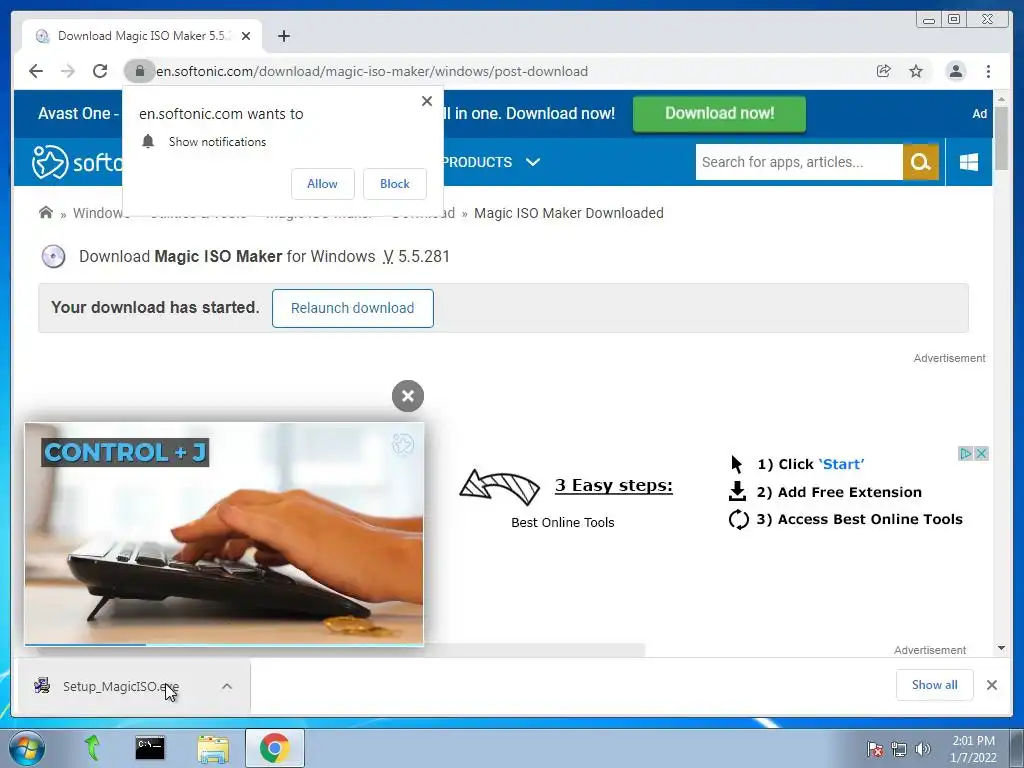View site information via the lock icon
This screenshot has height=768, width=1024.
(x=139, y=71)
